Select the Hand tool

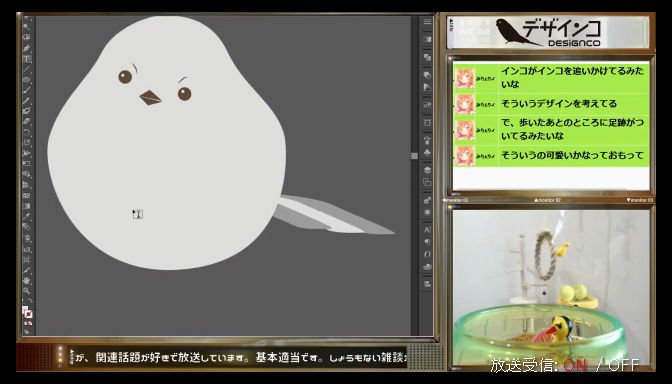27,281
